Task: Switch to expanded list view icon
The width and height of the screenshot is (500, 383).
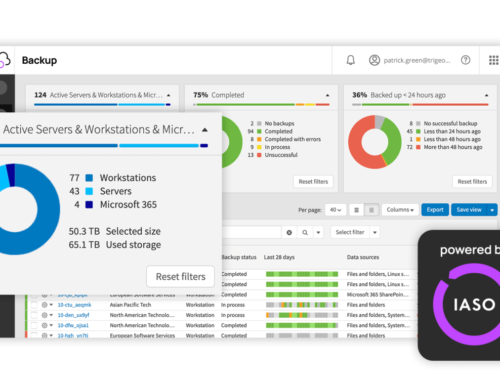Action: point(371,210)
